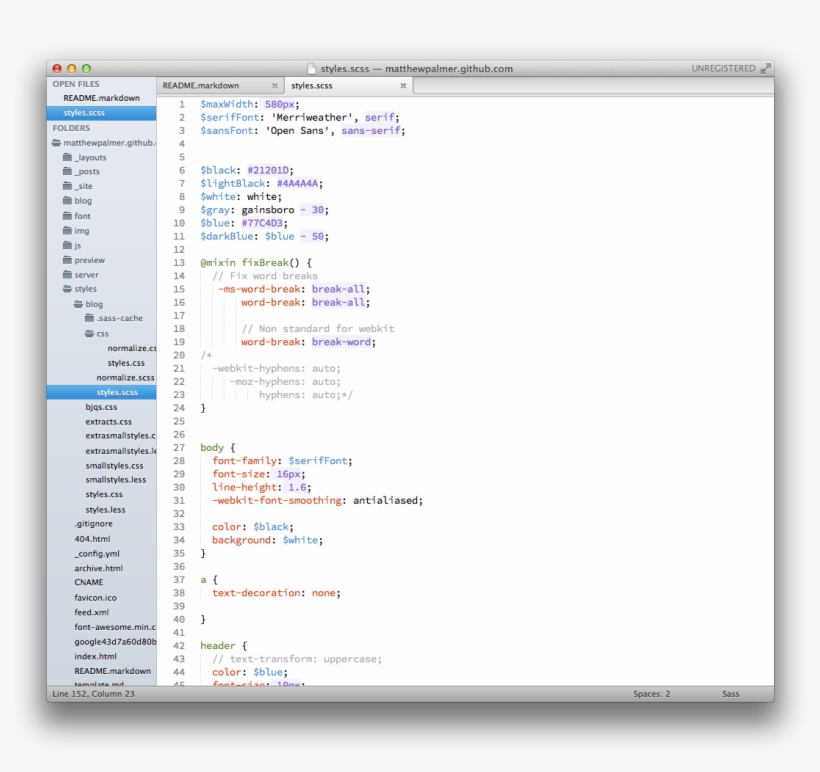Close the README.markdown tab

tap(275, 86)
